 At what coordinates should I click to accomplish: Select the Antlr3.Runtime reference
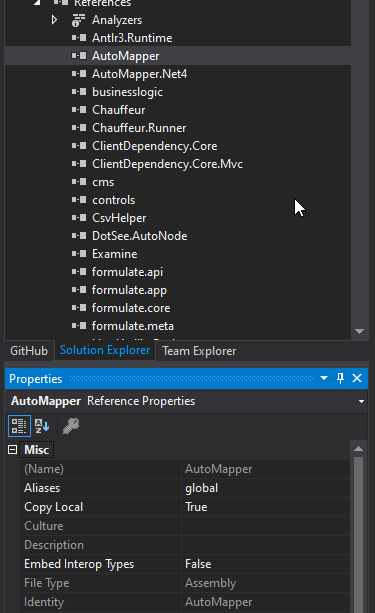(132, 38)
